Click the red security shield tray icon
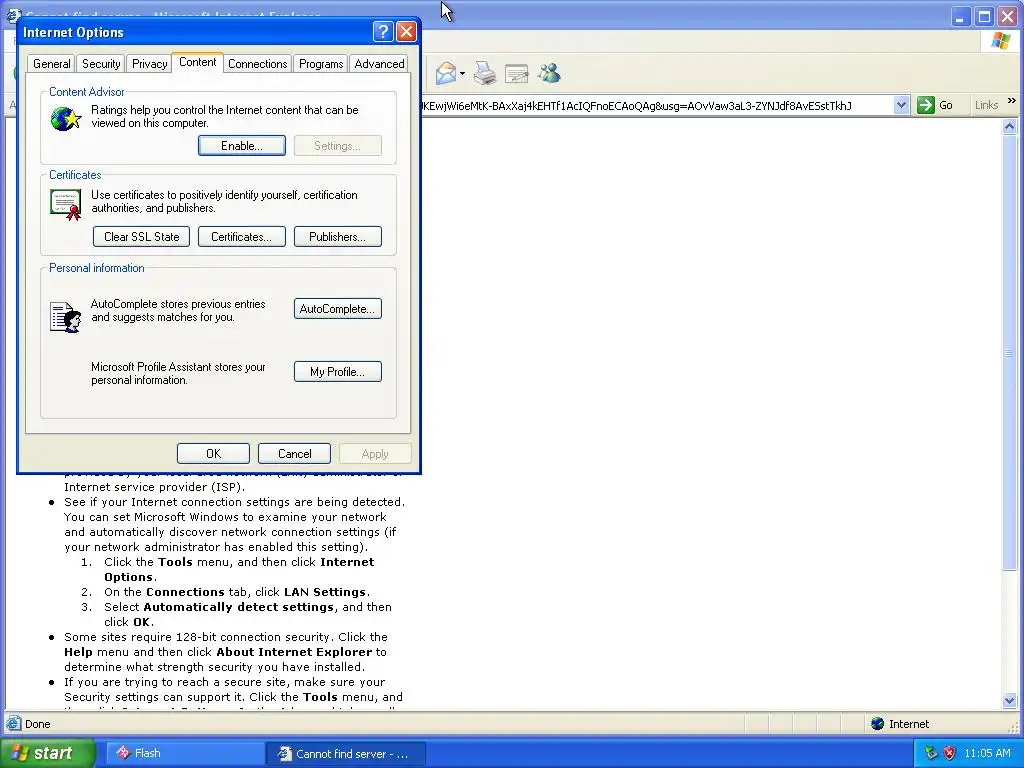 [950, 753]
